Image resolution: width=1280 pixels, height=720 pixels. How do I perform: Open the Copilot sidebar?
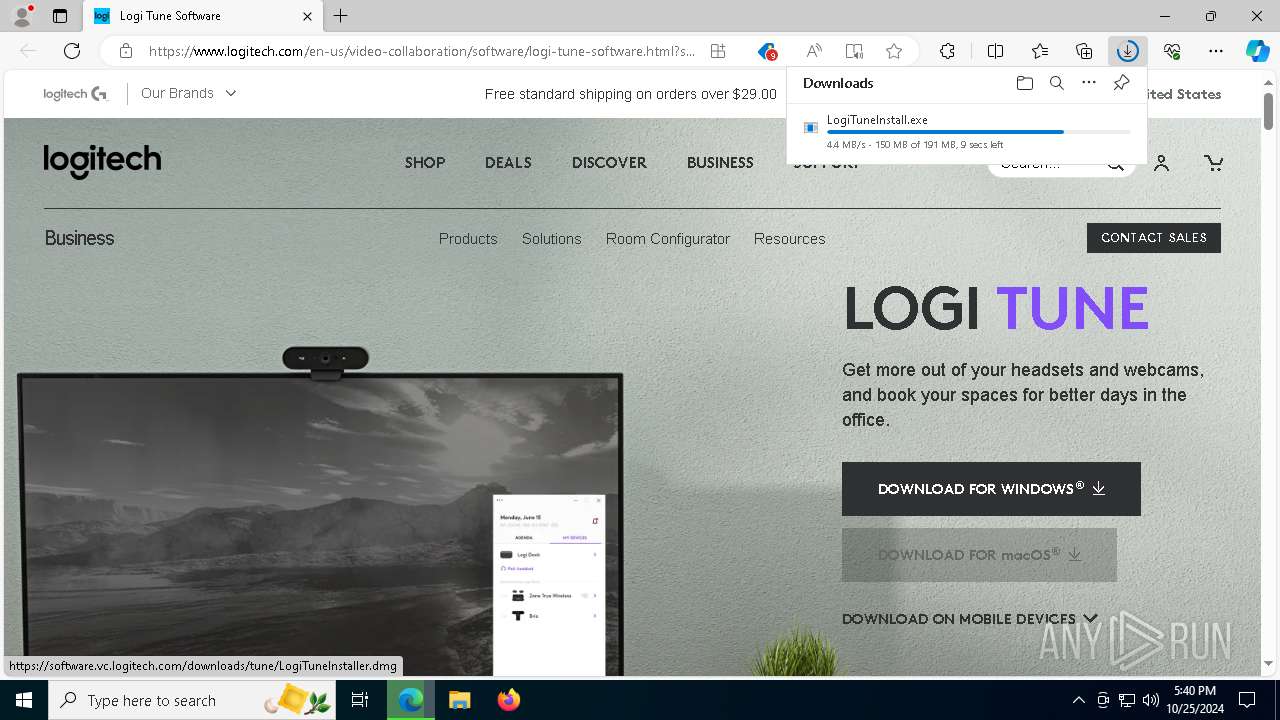click(x=1257, y=51)
